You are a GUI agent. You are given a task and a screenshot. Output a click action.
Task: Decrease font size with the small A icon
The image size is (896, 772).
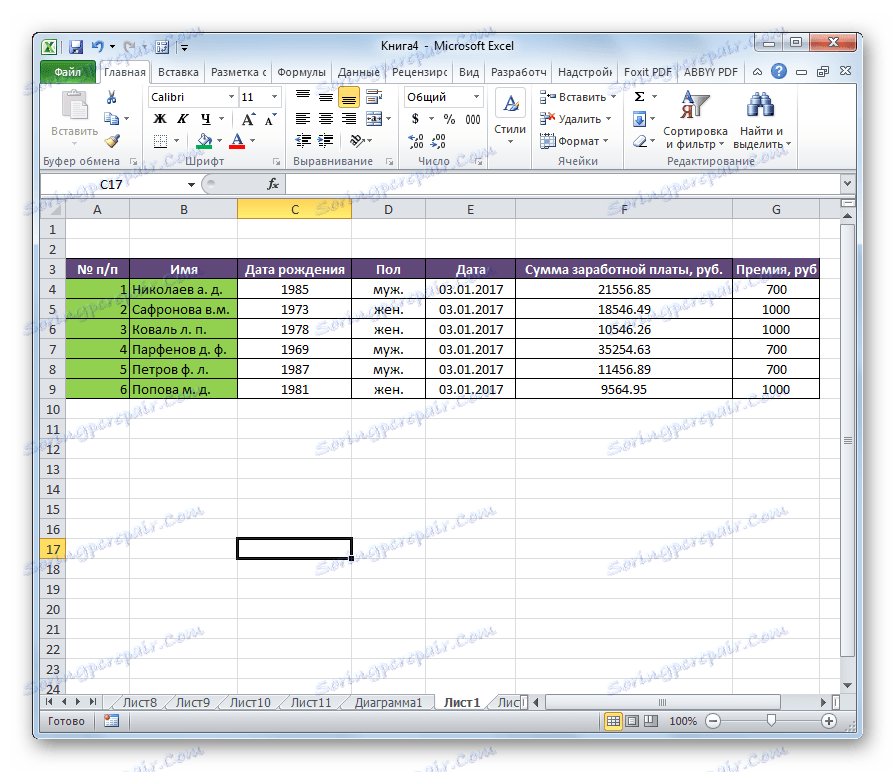point(270,119)
